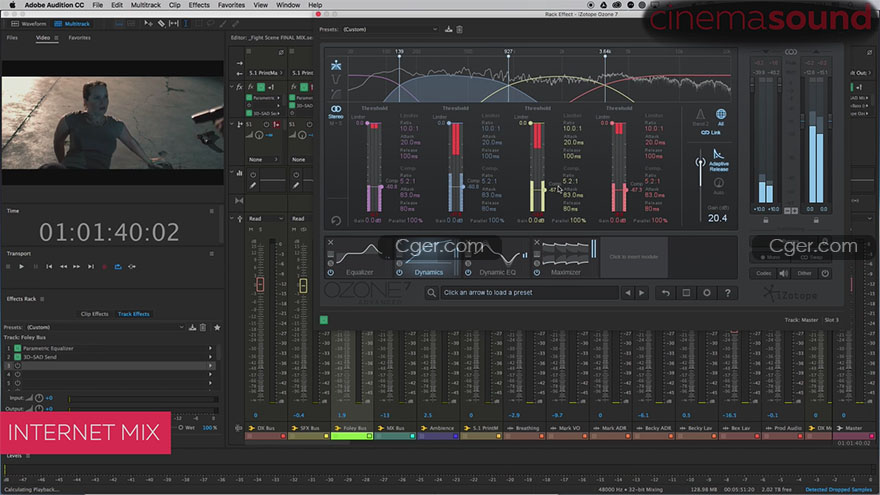Toggle power for 3D-SAD Send effect

[x=17, y=357]
